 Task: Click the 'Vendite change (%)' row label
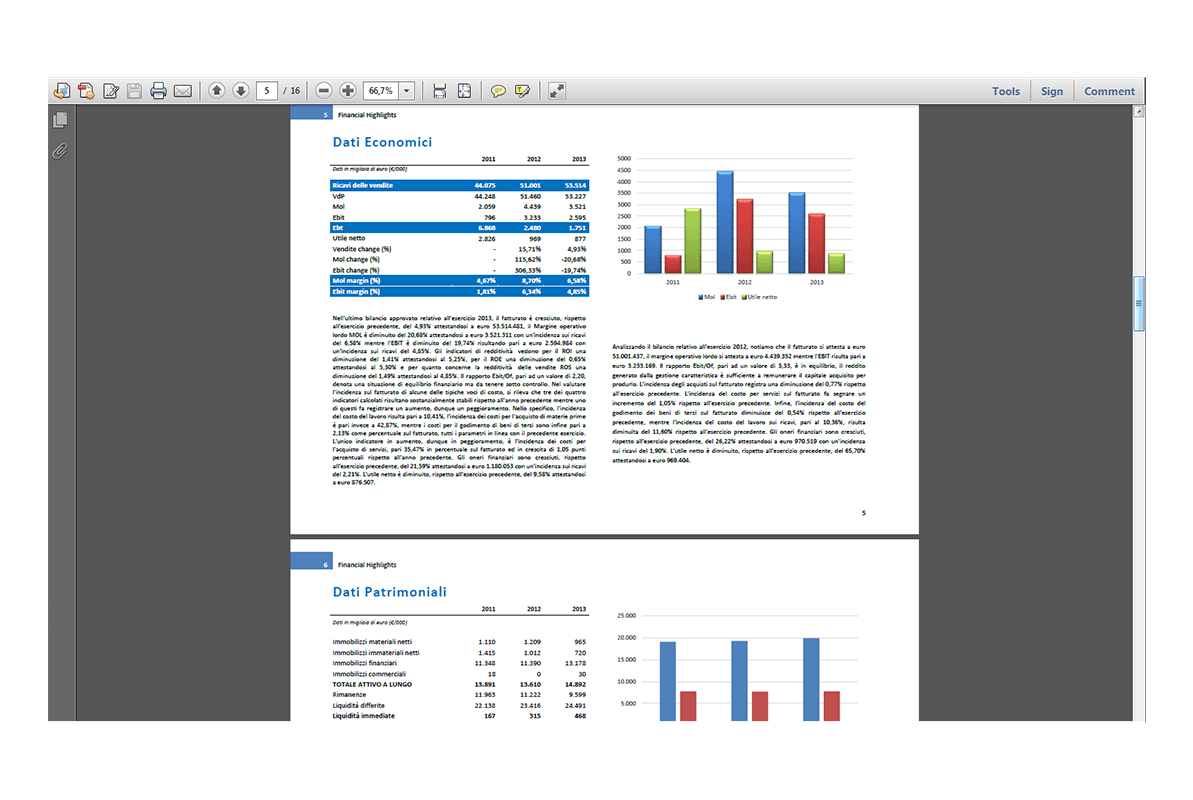[x=361, y=249]
